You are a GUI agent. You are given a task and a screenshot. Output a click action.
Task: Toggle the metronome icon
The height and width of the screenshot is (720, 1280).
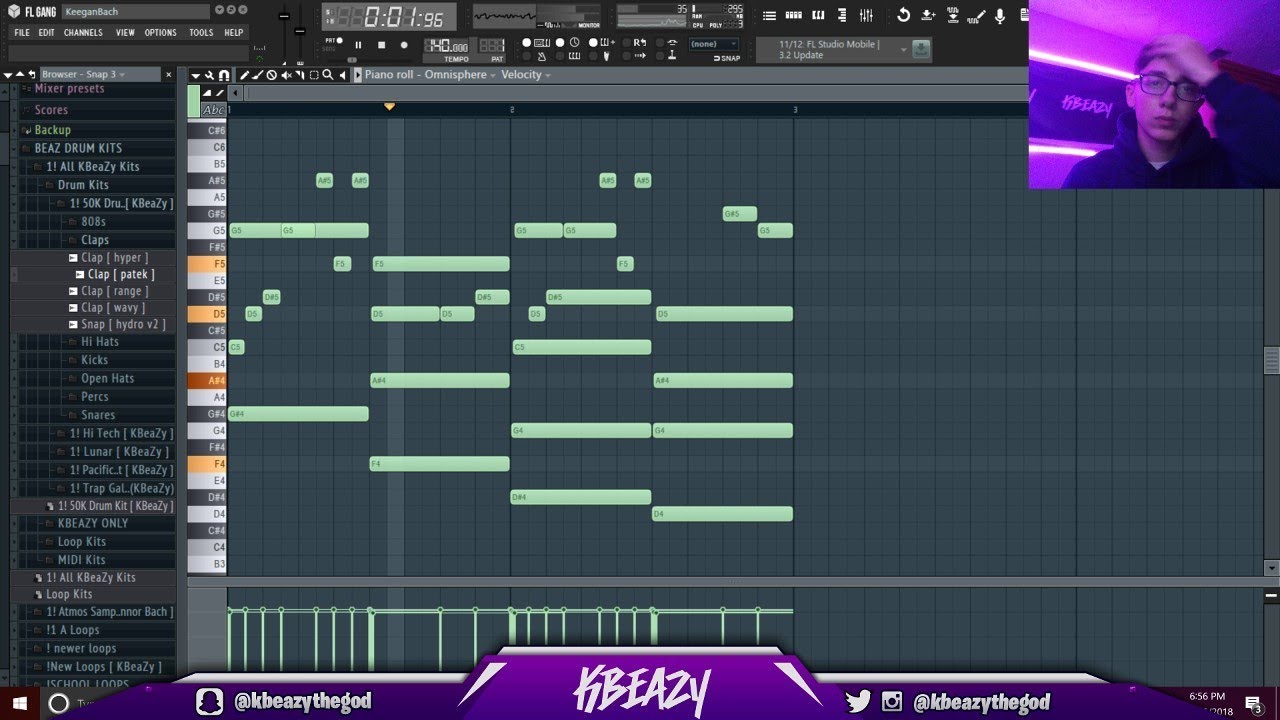[x=542, y=56]
